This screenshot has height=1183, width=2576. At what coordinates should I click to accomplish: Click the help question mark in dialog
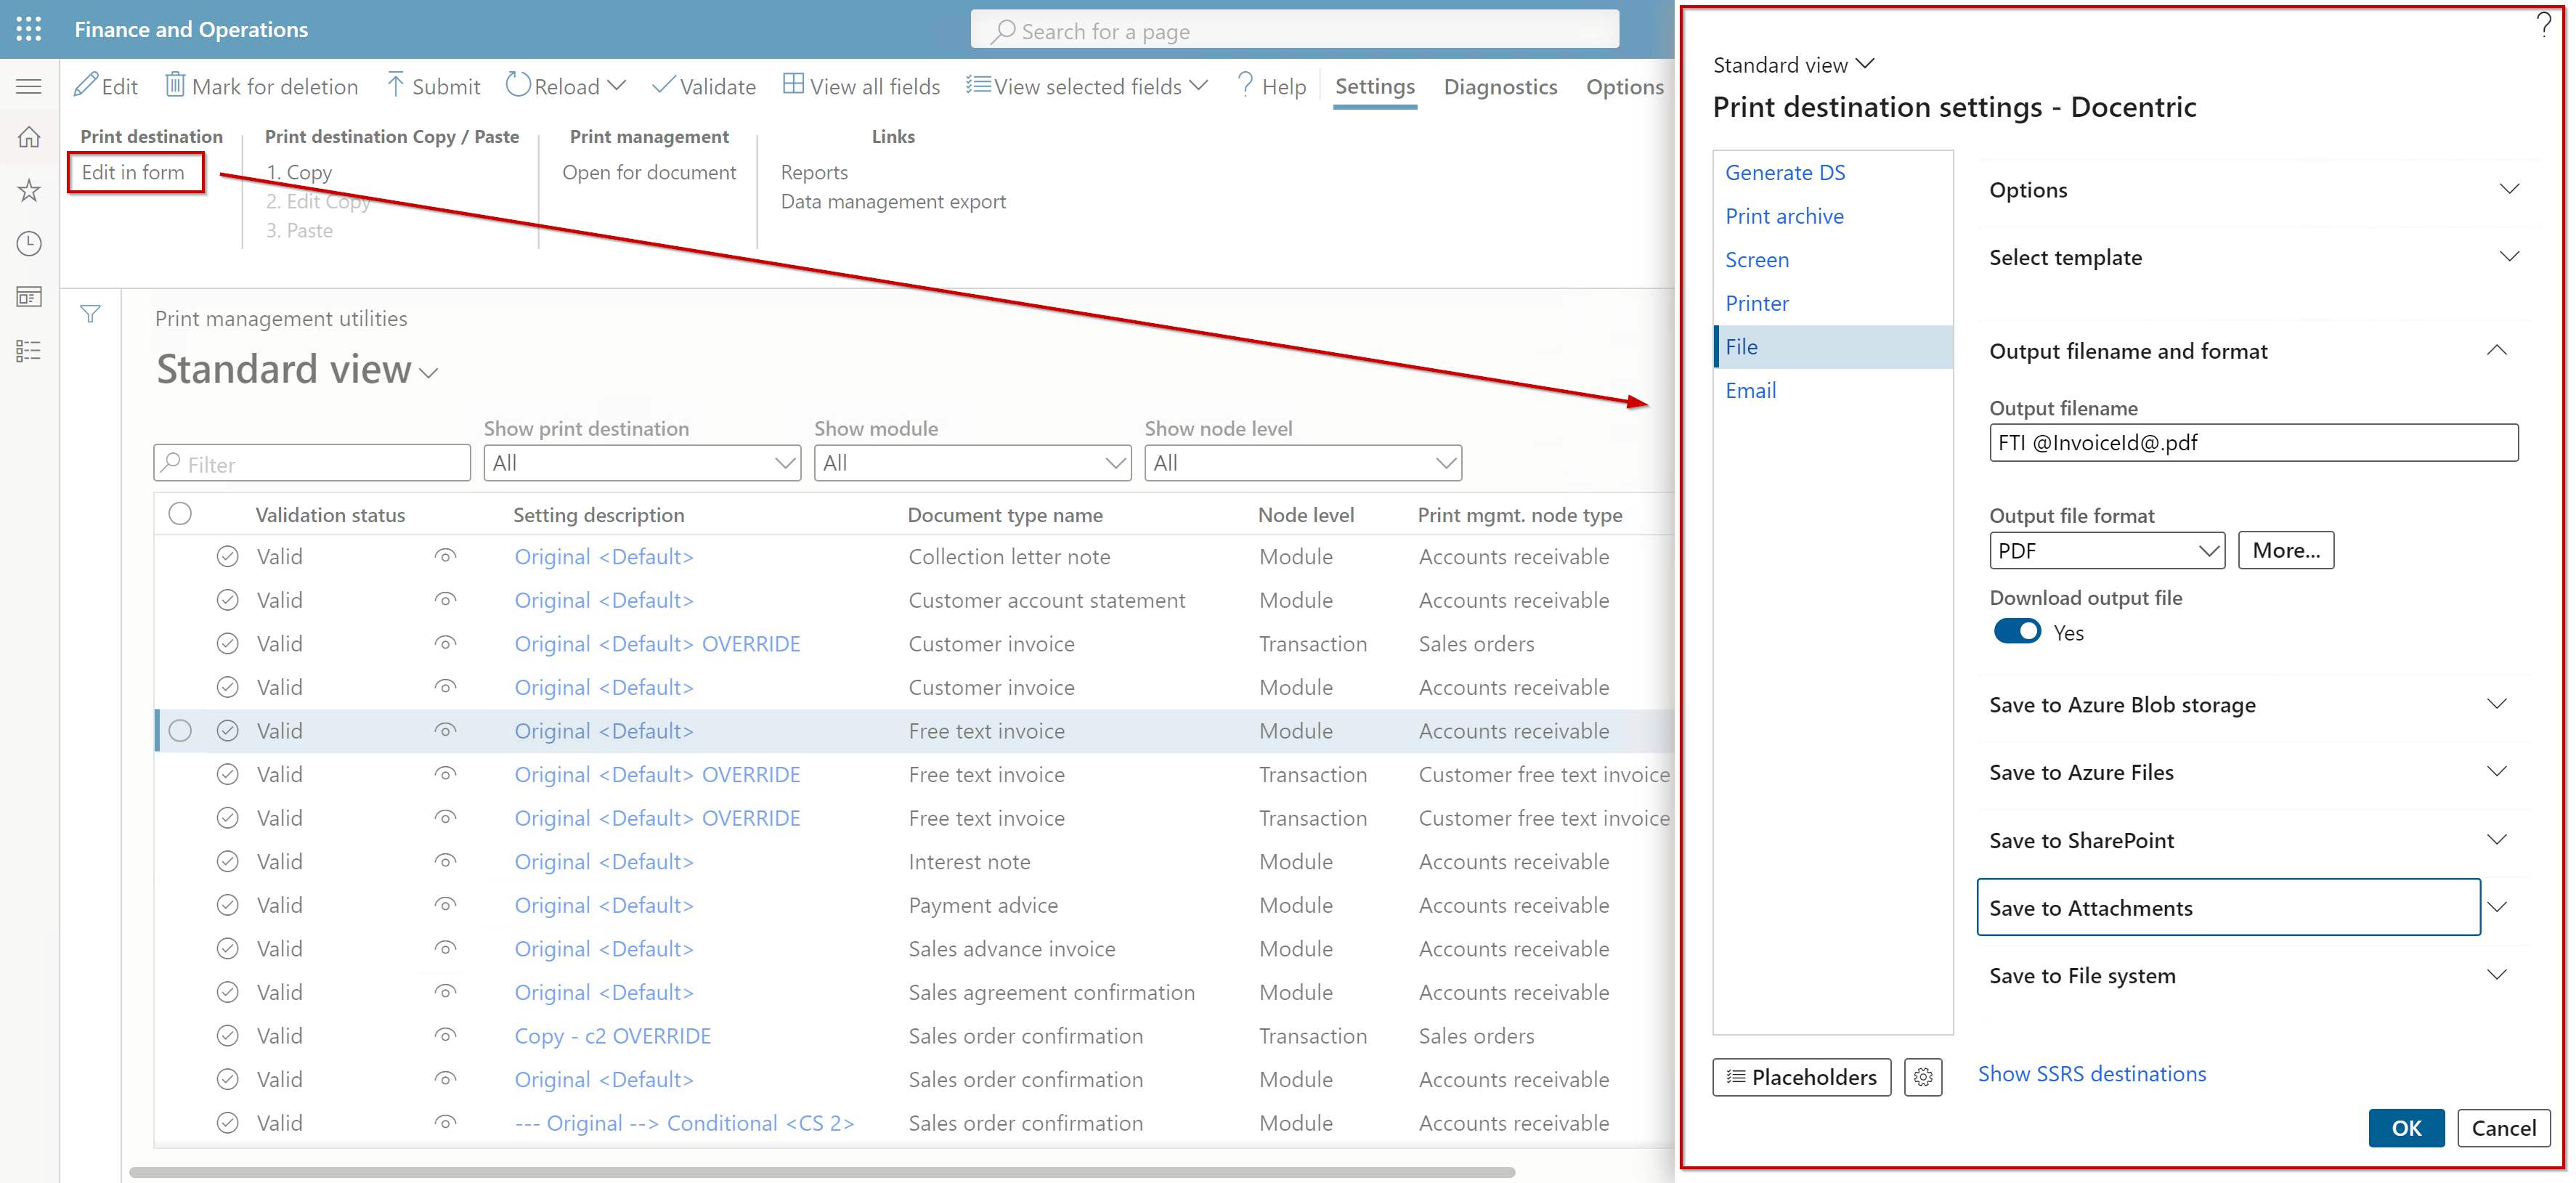[2544, 25]
